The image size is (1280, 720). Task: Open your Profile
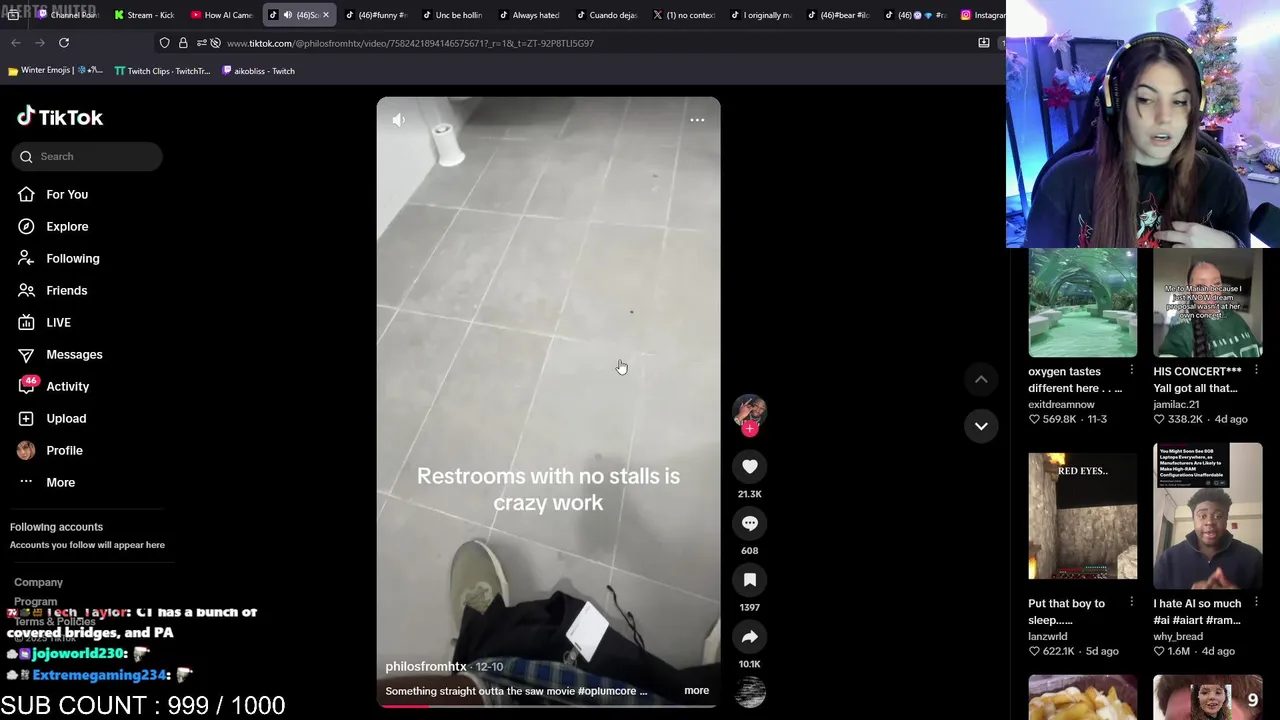(64, 450)
